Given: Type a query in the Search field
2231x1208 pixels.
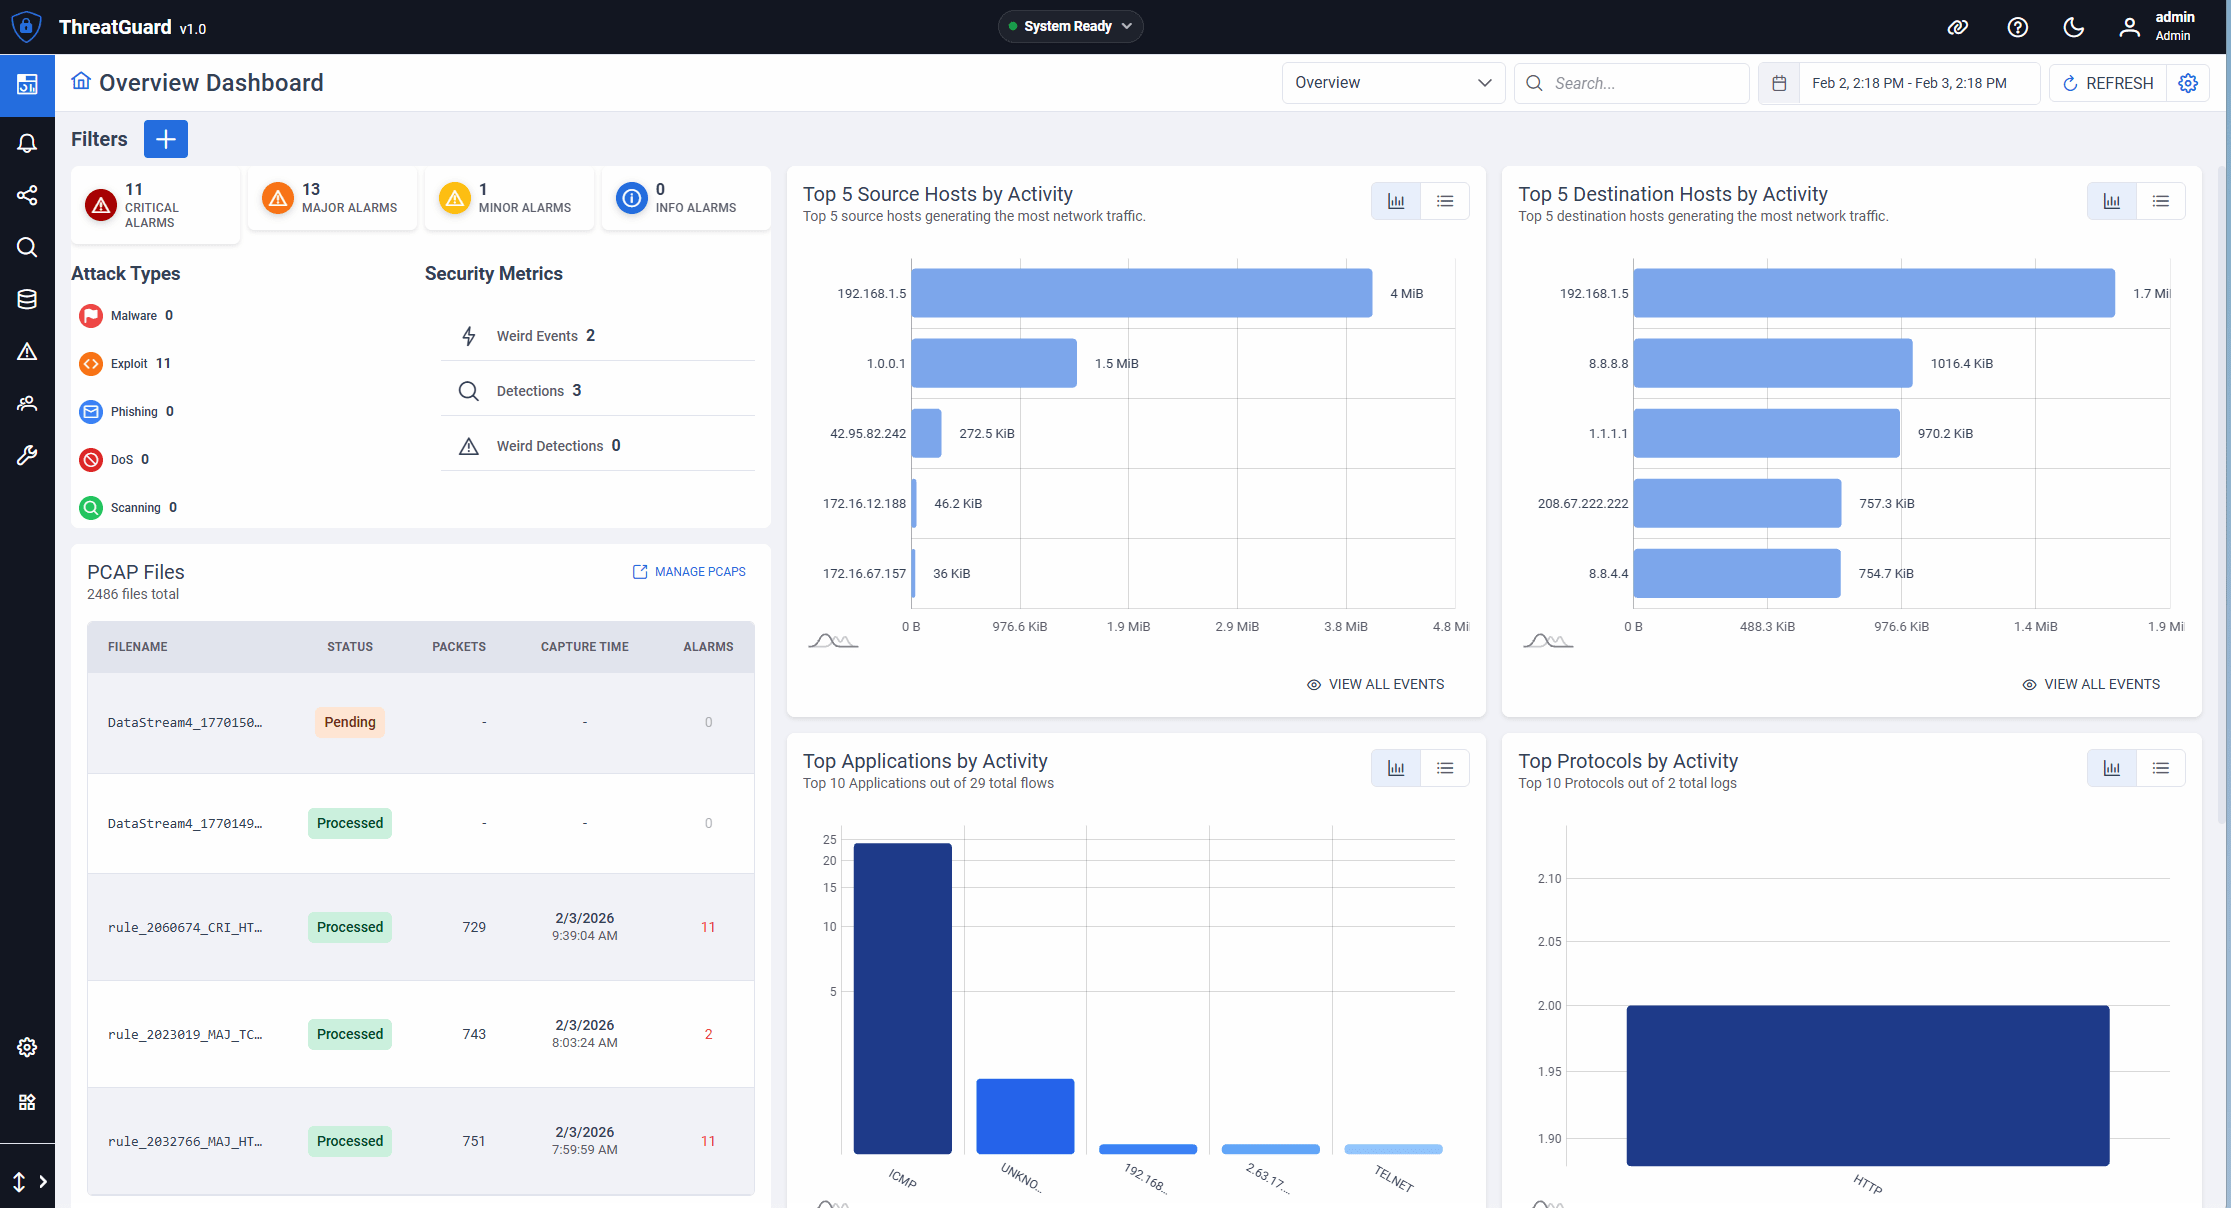Looking at the screenshot, I should coord(1640,83).
